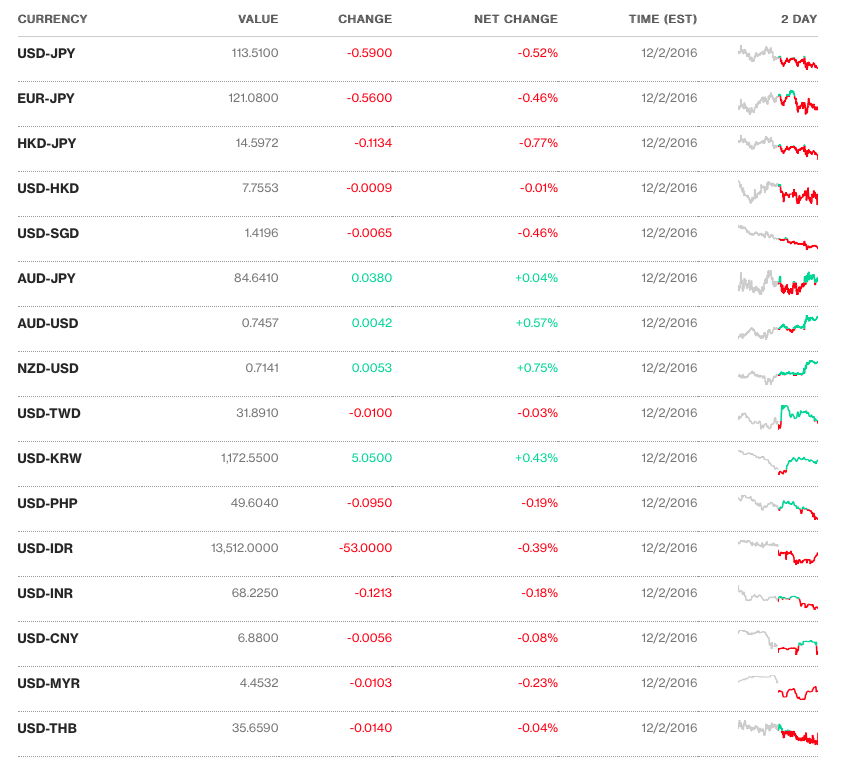The height and width of the screenshot is (758, 844).
Task: Open the USD-IDR currency pair link
Action: click(45, 548)
